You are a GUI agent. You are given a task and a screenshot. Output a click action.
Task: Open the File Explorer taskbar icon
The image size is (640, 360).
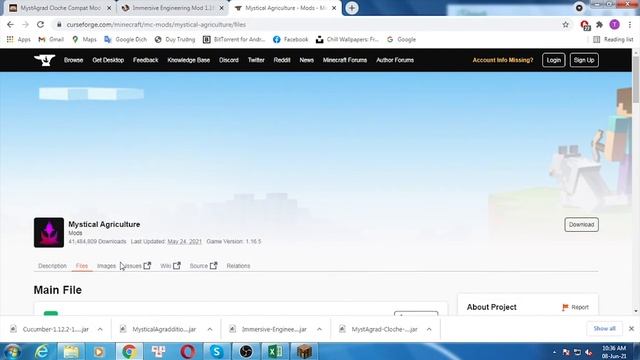click(x=71, y=351)
